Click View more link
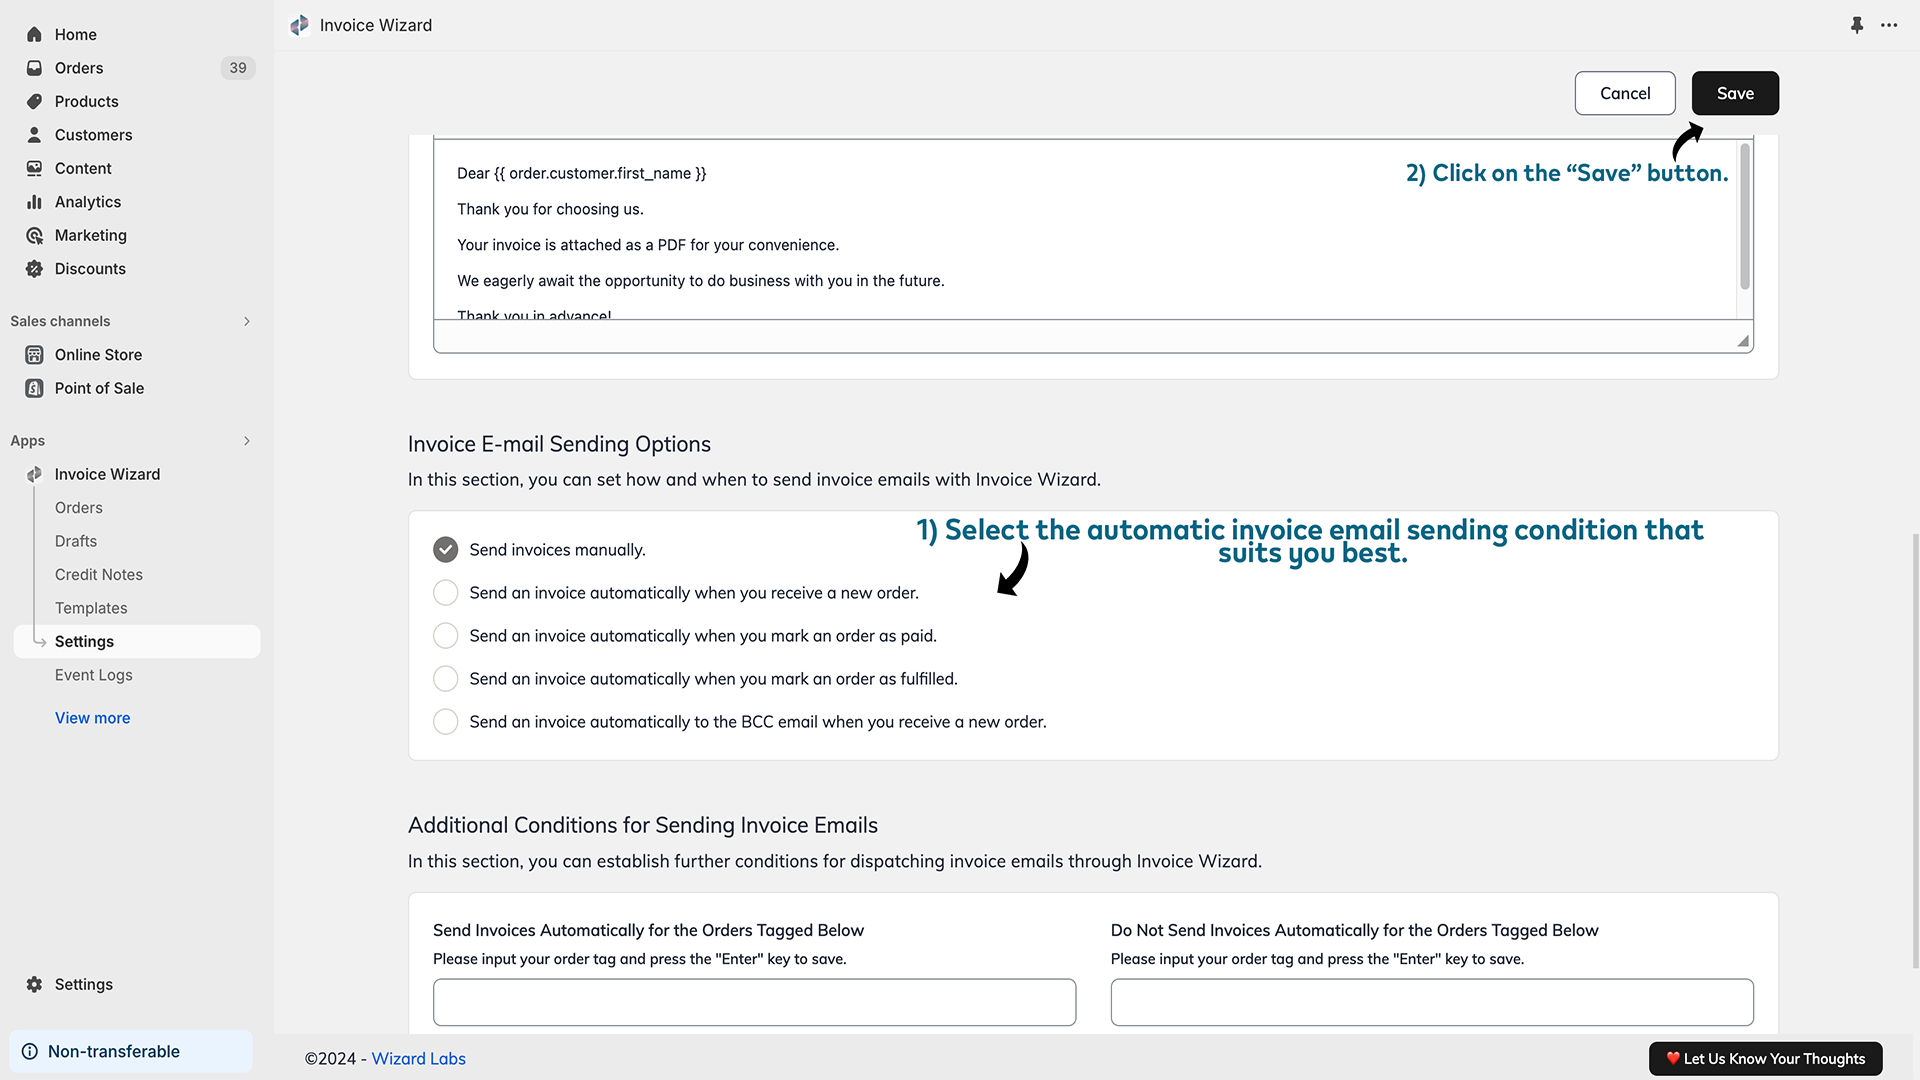The width and height of the screenshot is (1920, 1080). 93,718
